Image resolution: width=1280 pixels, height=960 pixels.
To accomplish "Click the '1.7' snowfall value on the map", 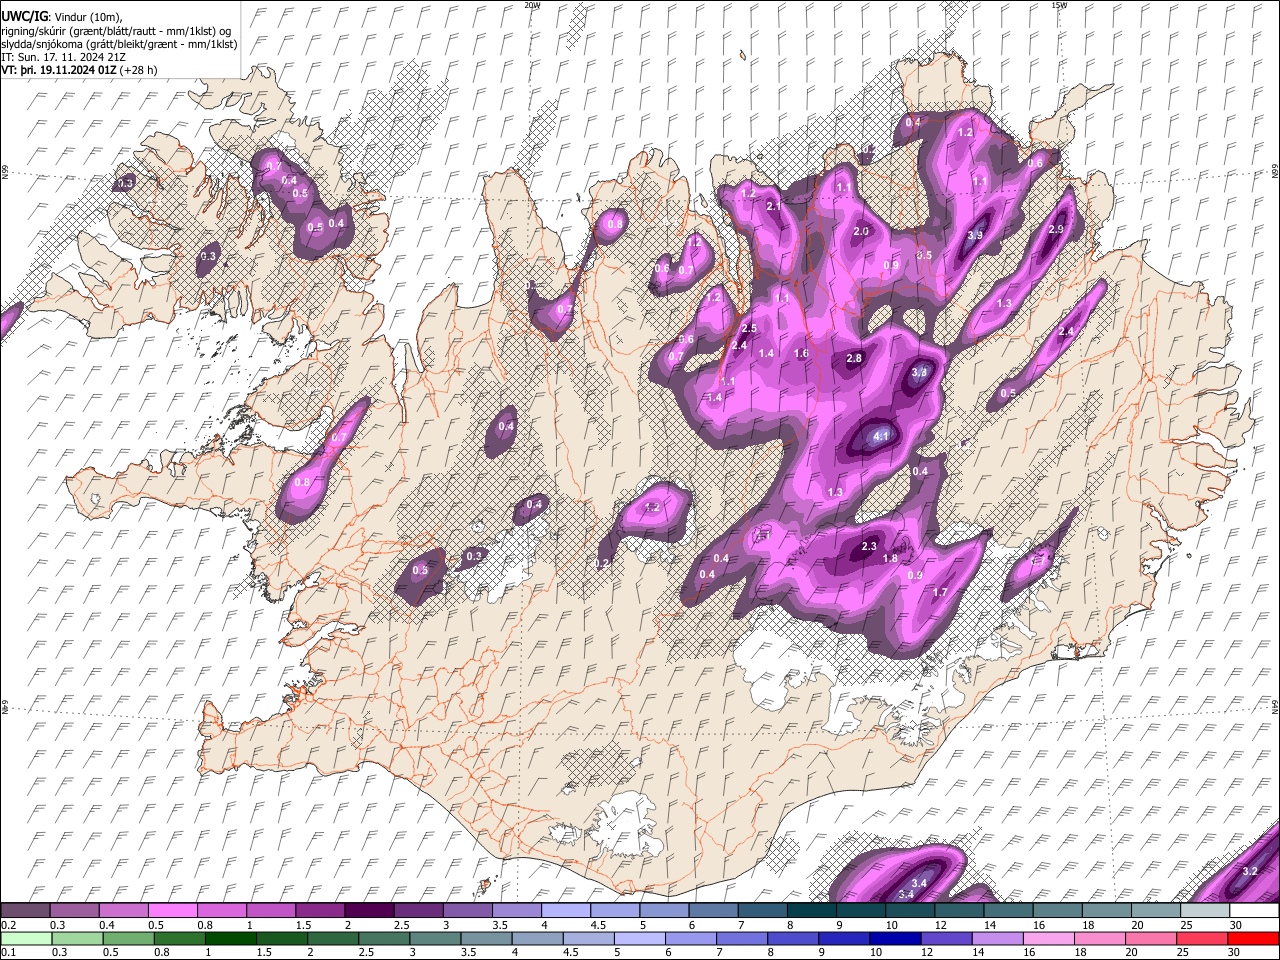I will coord(940,593).
